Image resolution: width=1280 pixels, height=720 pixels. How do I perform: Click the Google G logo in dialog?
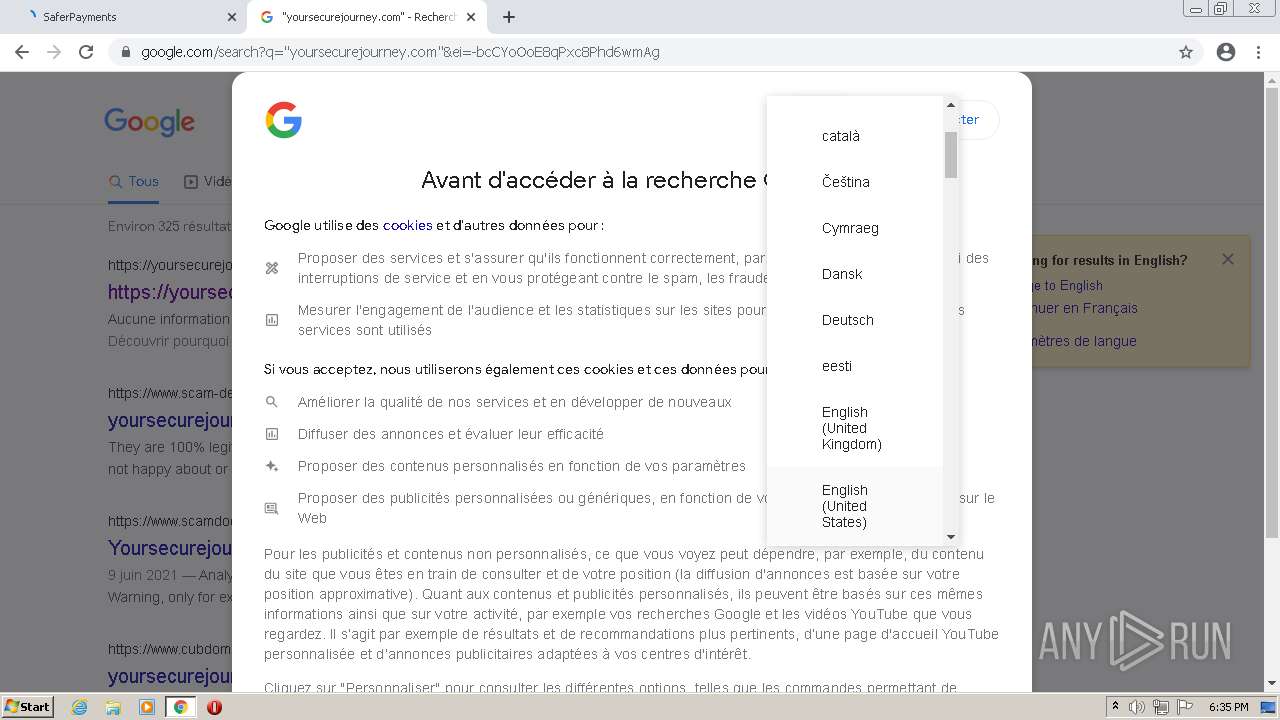pos(284,120)
